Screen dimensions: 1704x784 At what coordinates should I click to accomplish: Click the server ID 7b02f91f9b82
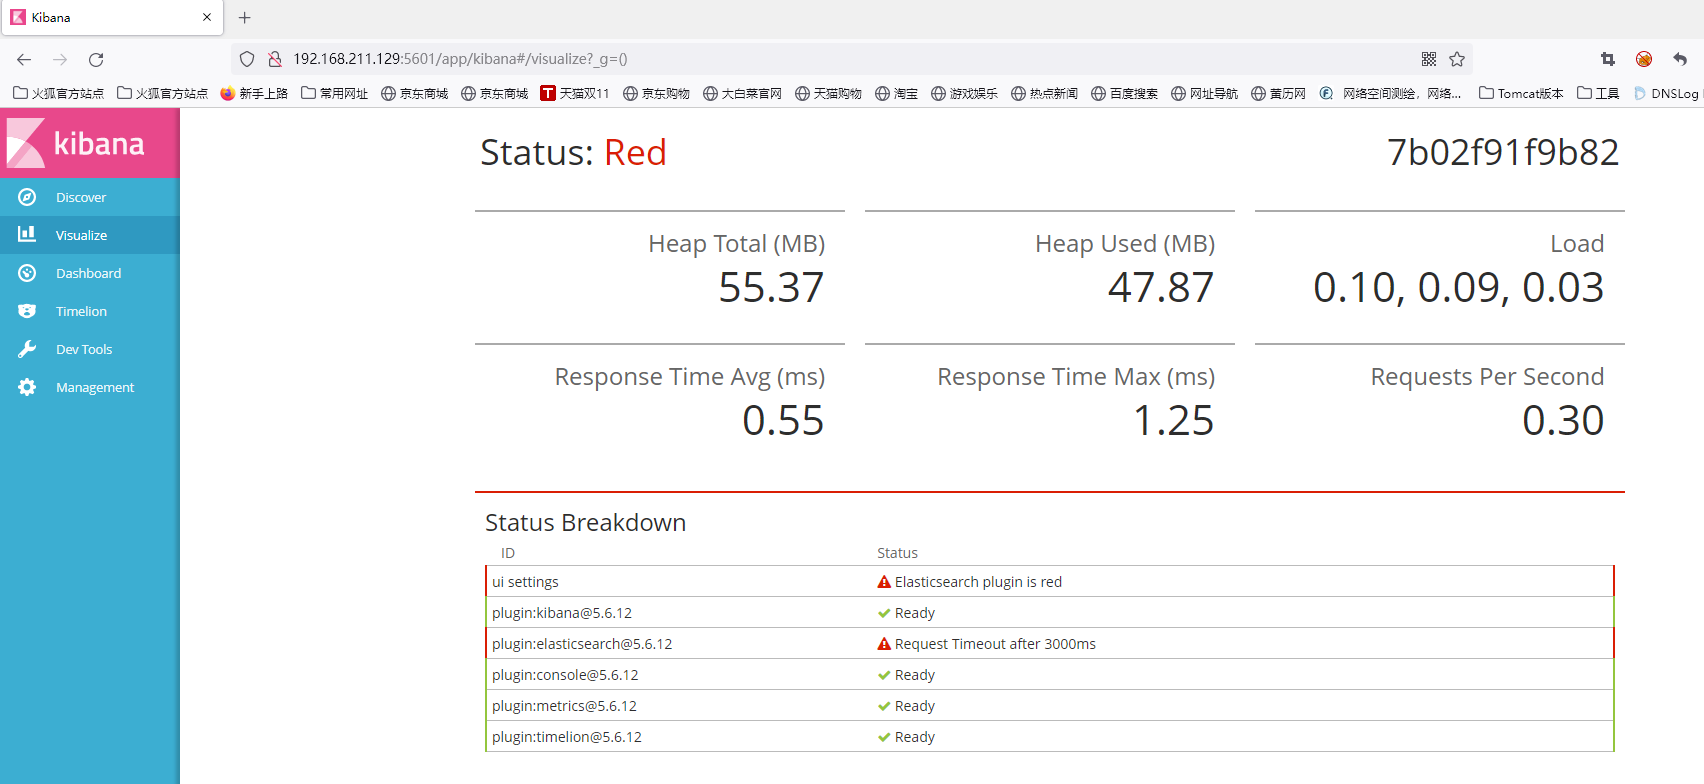pyautogui.click(x=1503, y=152)
